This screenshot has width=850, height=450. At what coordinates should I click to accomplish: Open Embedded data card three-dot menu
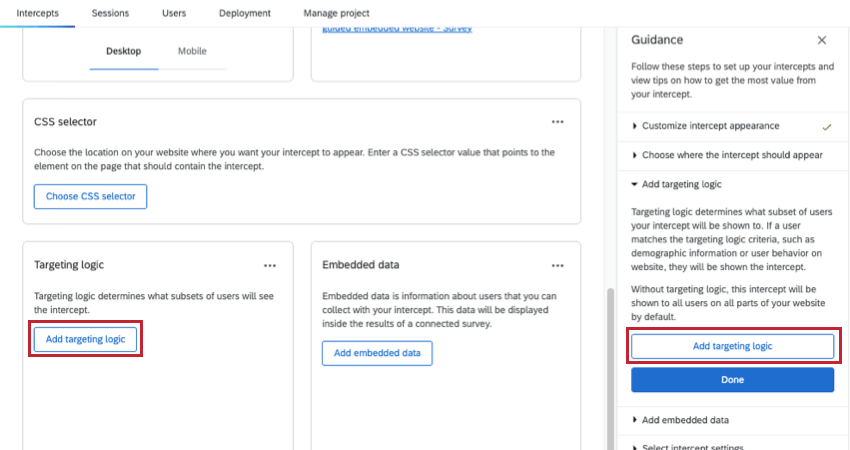tap(558, 265)
